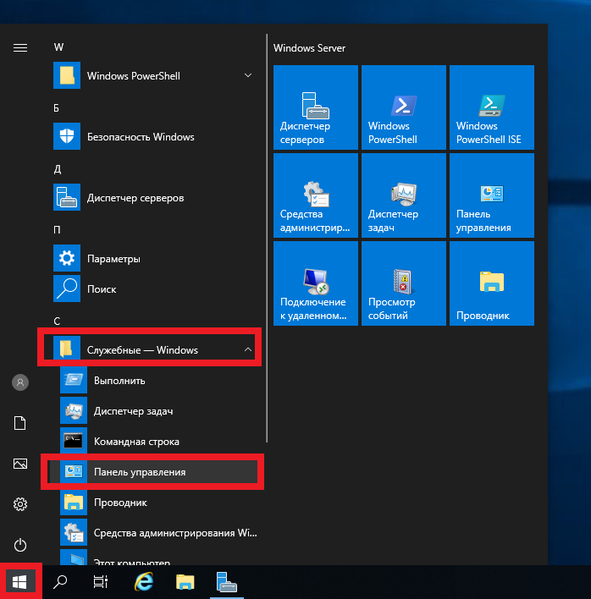591x599 pixels.
Task: Click the letter Б group header
Action: 56,108
